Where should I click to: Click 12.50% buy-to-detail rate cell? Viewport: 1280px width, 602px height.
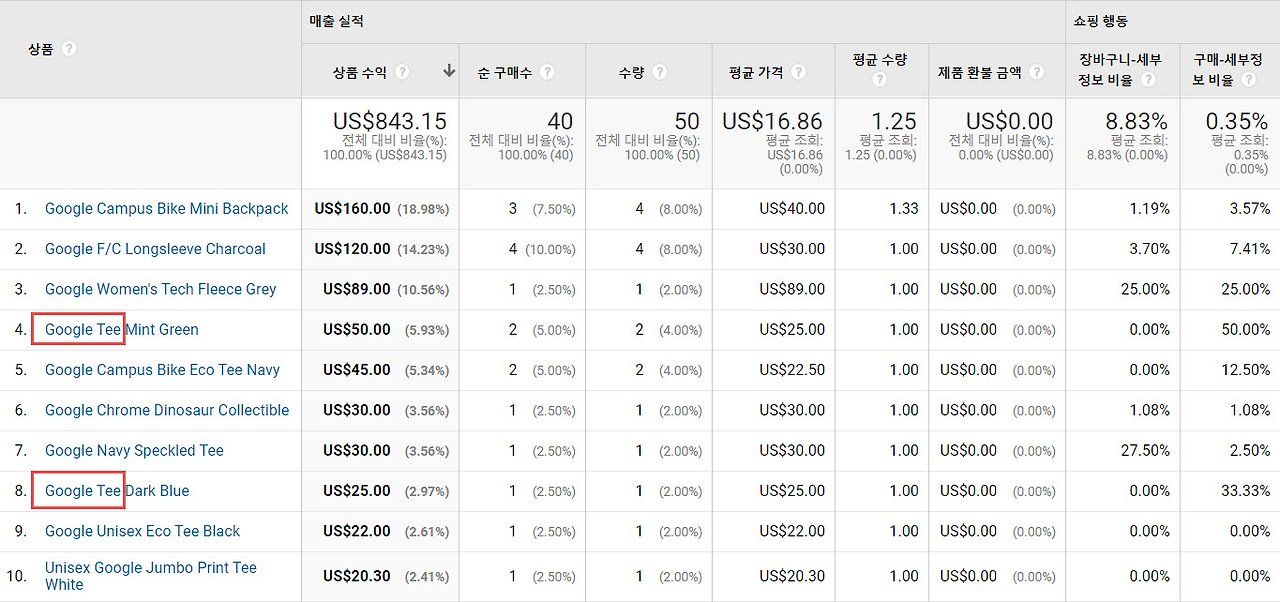coord(1246,370)
